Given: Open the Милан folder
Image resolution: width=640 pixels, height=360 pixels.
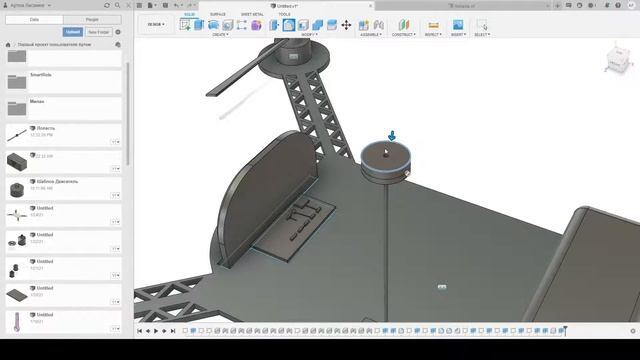Looking at the screenshot, I should (64, 108).
